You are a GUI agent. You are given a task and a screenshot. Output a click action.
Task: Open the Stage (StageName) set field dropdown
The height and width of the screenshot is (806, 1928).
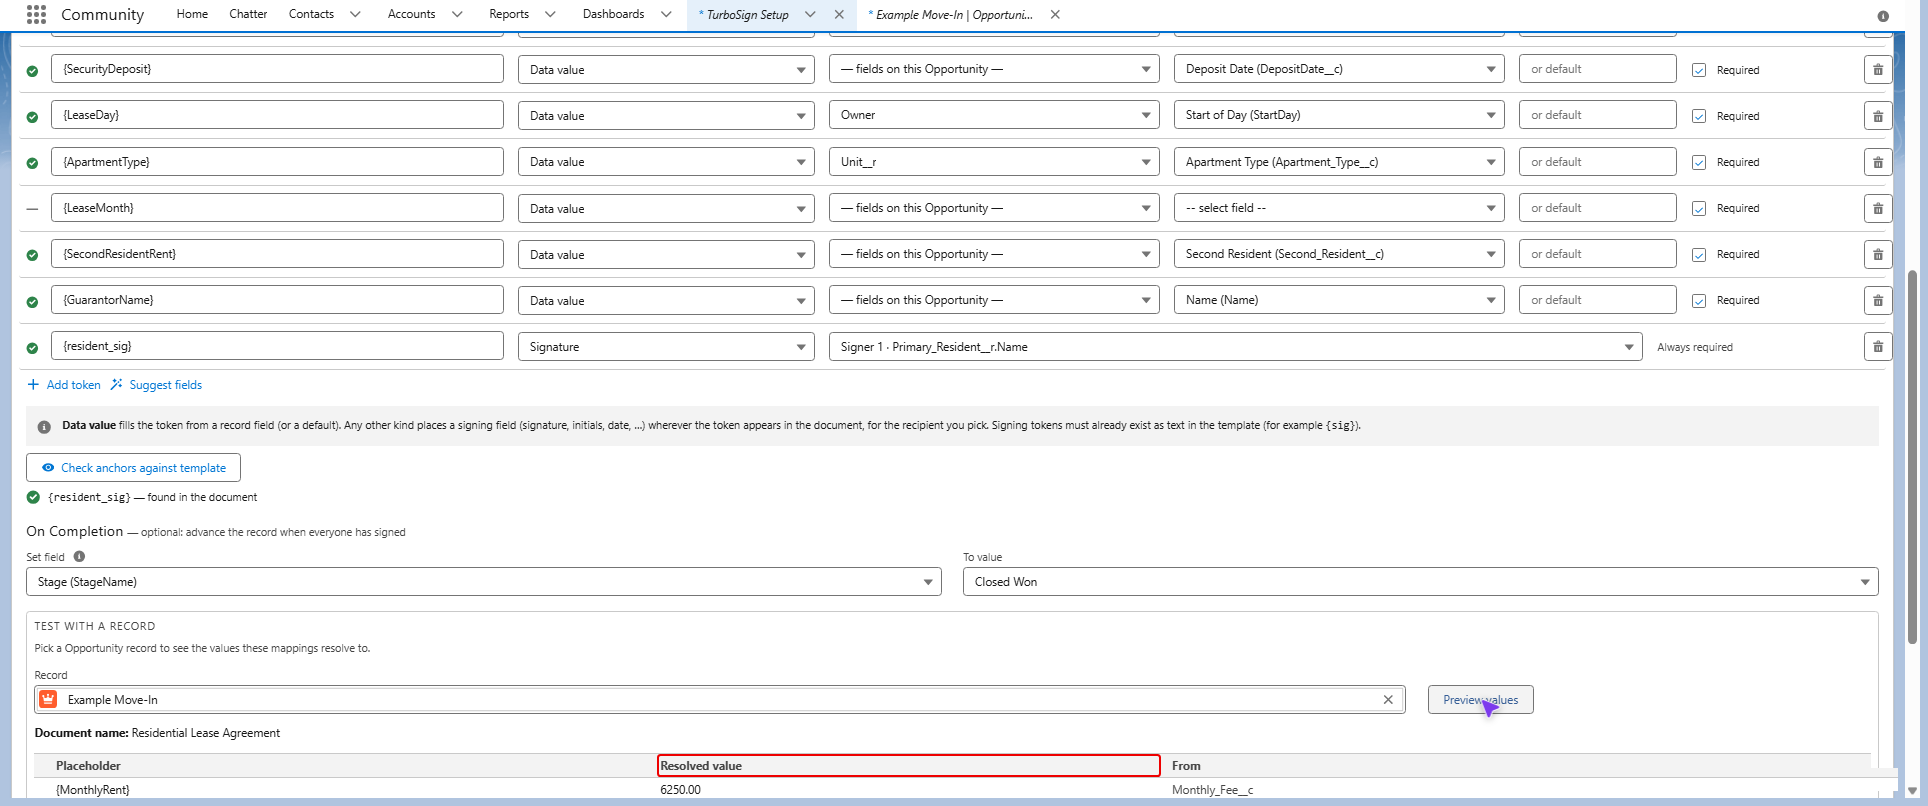pyautogui.click(x=483, y=582)
